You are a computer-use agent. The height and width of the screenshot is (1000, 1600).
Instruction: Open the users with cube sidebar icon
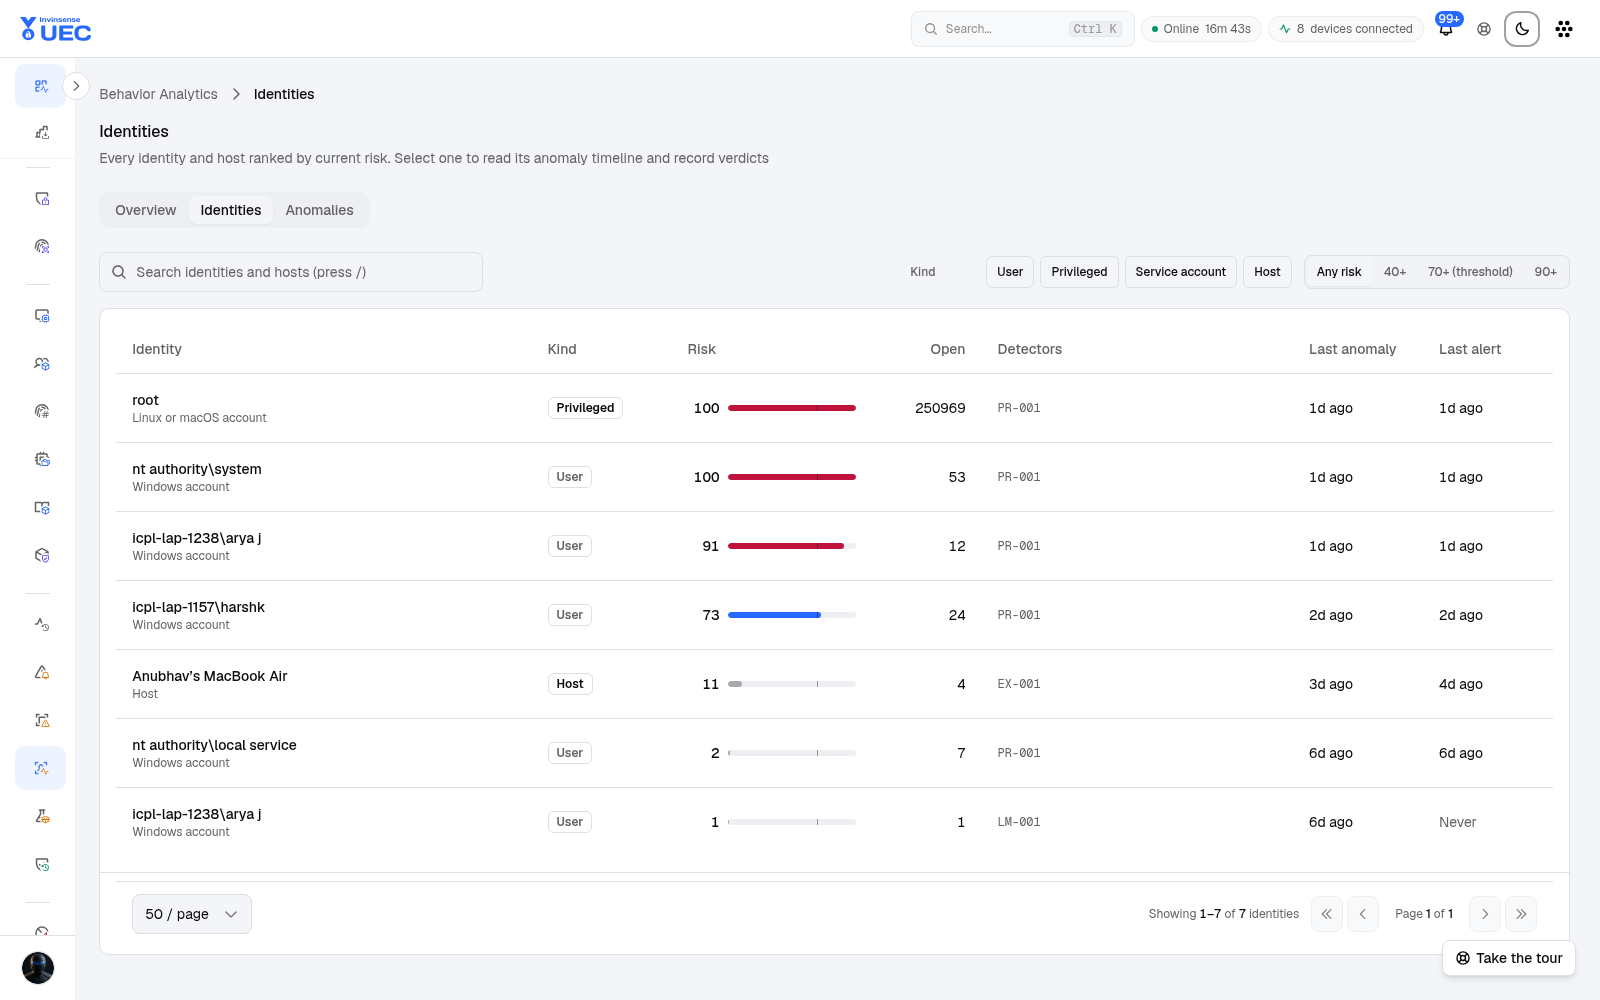pos(41,363)
